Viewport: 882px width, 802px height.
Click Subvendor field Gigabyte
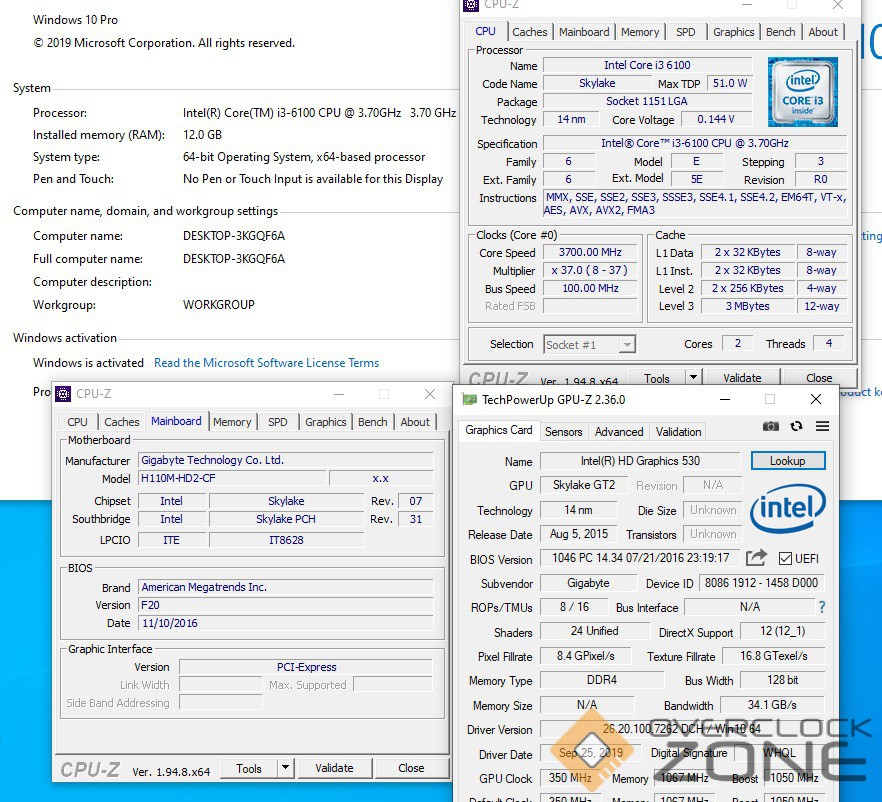click(588, 583)
